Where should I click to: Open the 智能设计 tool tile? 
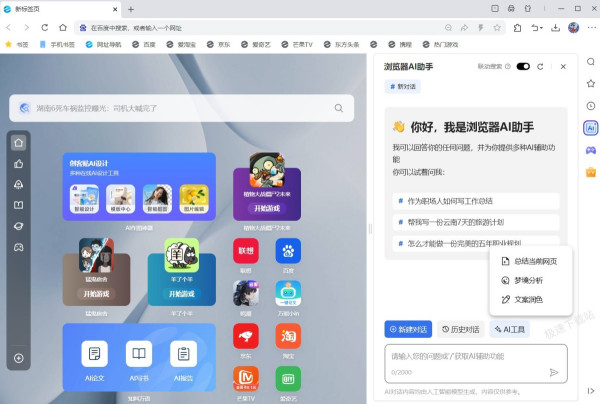(x=84, y=199)
